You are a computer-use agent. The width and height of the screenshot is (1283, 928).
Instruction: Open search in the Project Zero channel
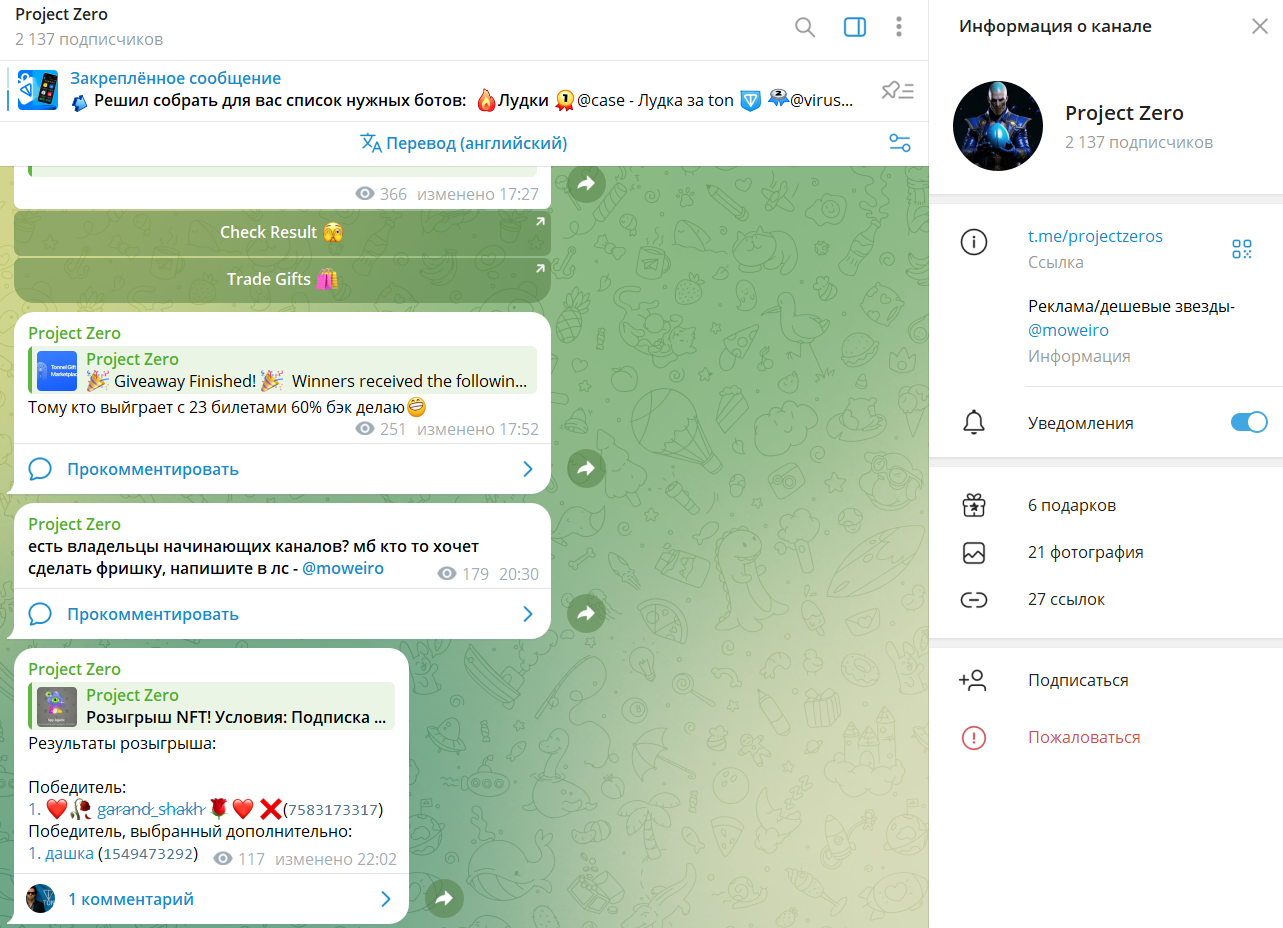[805, 27]
